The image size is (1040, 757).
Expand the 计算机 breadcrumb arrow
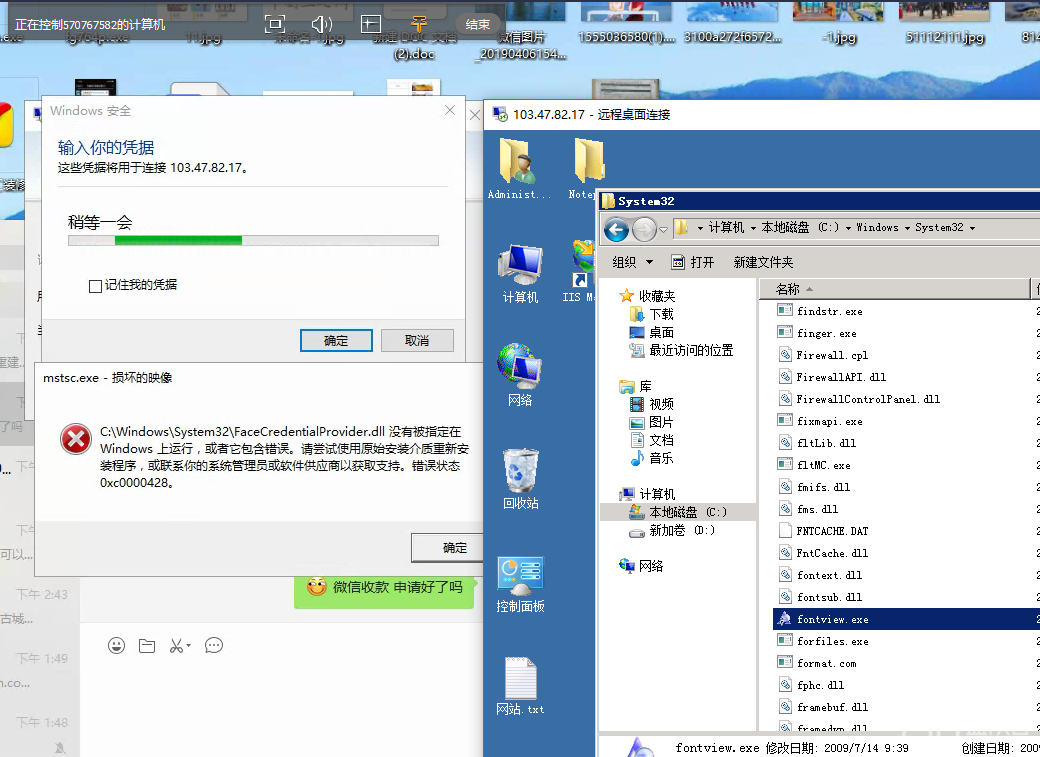click(x=753, y=228)
